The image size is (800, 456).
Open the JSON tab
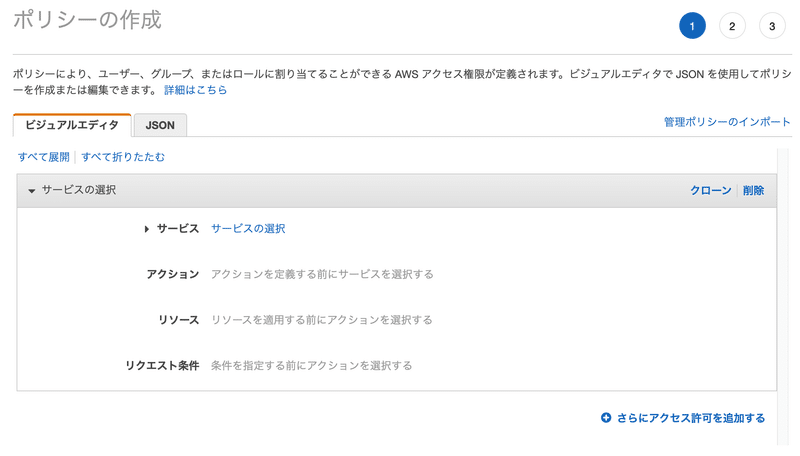[x=160, y=125]
